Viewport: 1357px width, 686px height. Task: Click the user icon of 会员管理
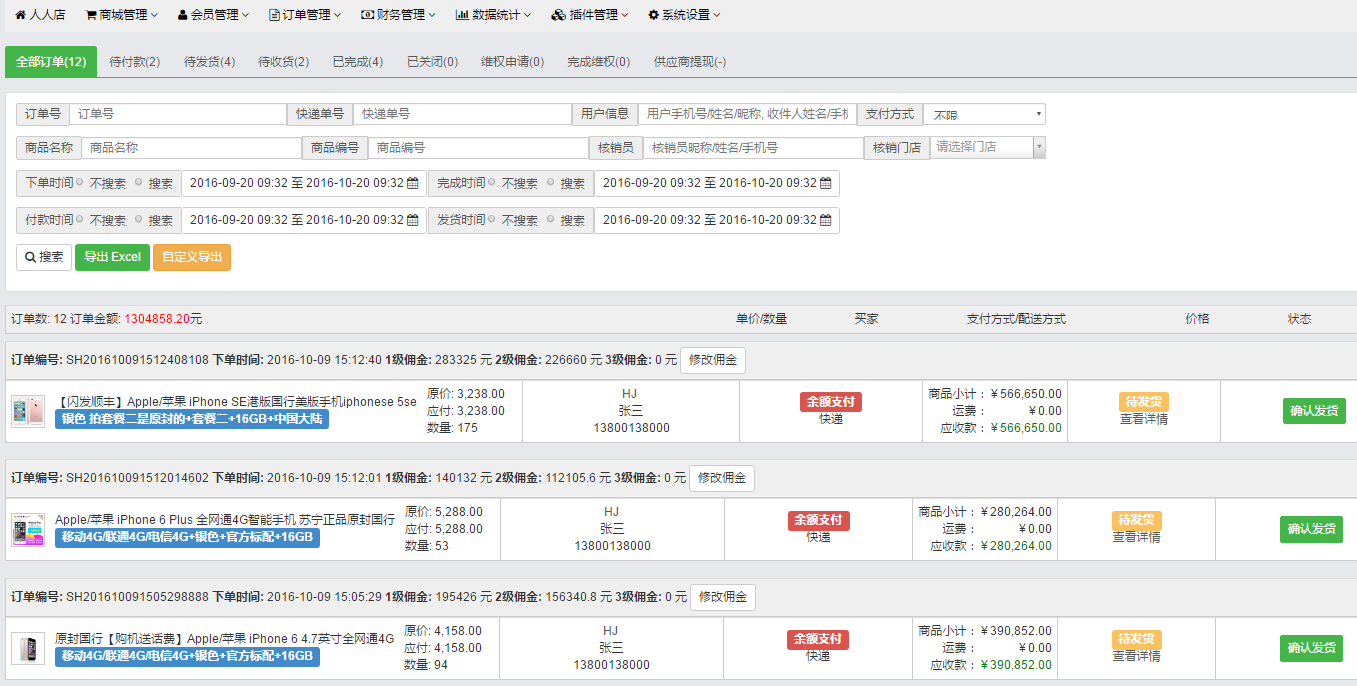coord(182,15)
